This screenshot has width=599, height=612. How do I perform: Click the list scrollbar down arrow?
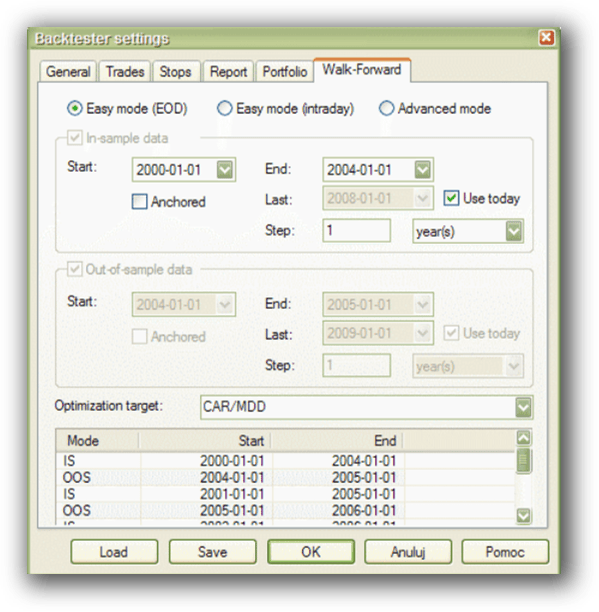coord(523,516)
